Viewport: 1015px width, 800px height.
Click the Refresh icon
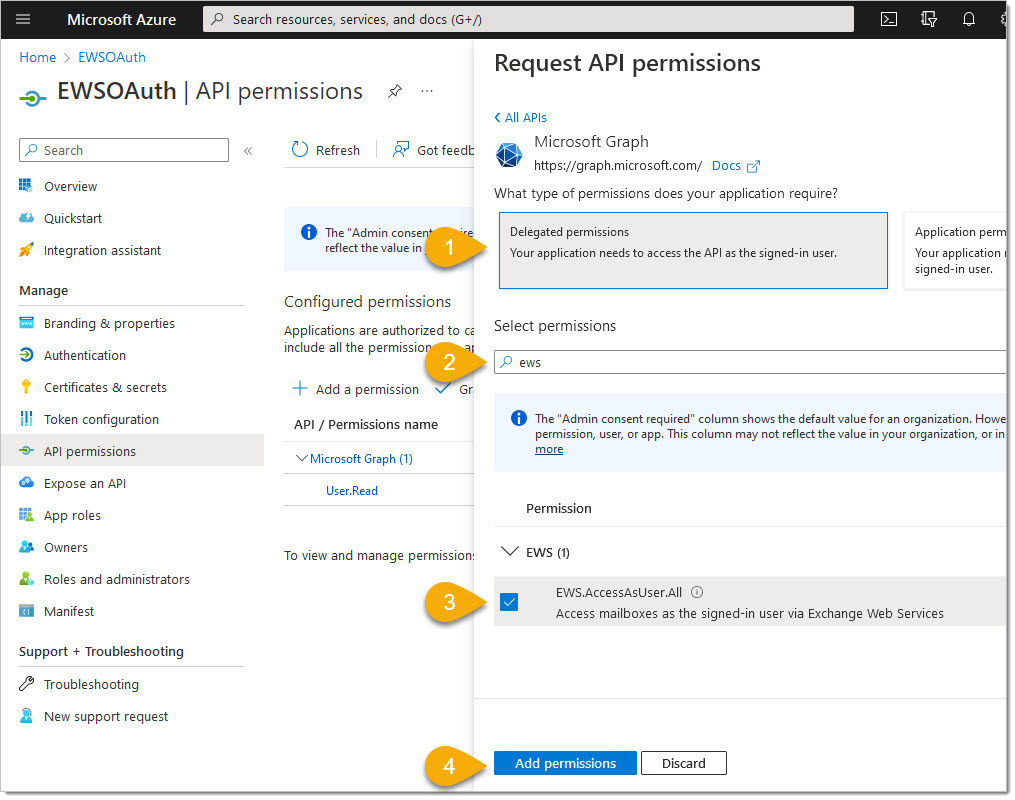click(300, 150)
